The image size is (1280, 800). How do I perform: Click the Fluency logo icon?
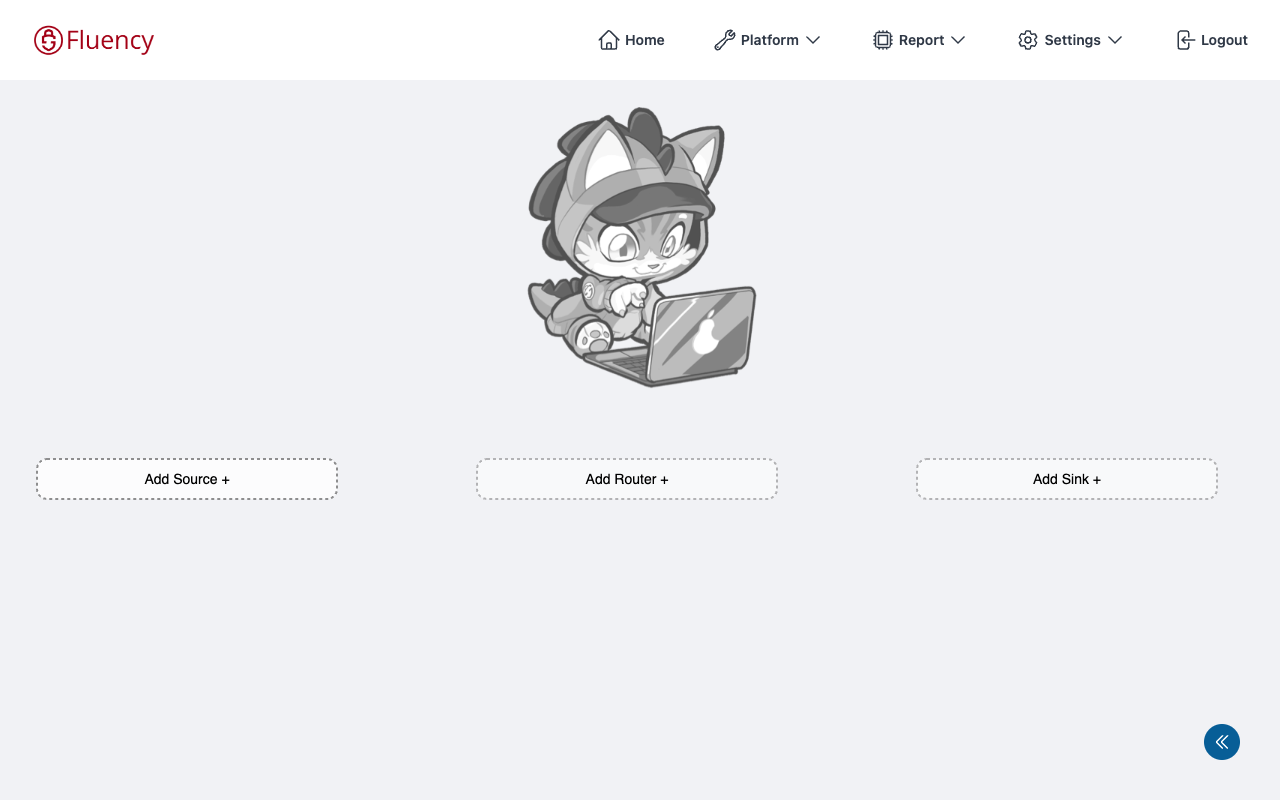tap(48, 40)
